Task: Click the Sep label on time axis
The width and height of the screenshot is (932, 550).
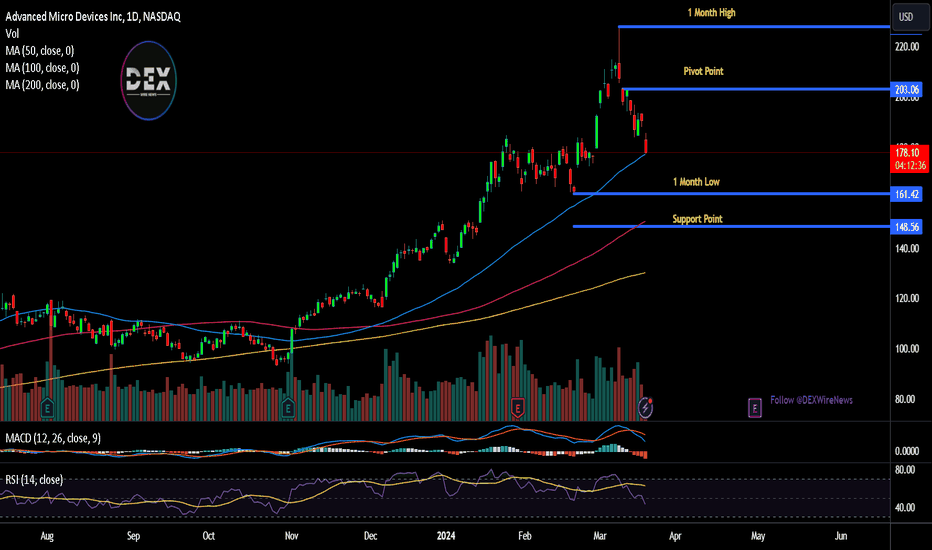Action: pos(133,536)
